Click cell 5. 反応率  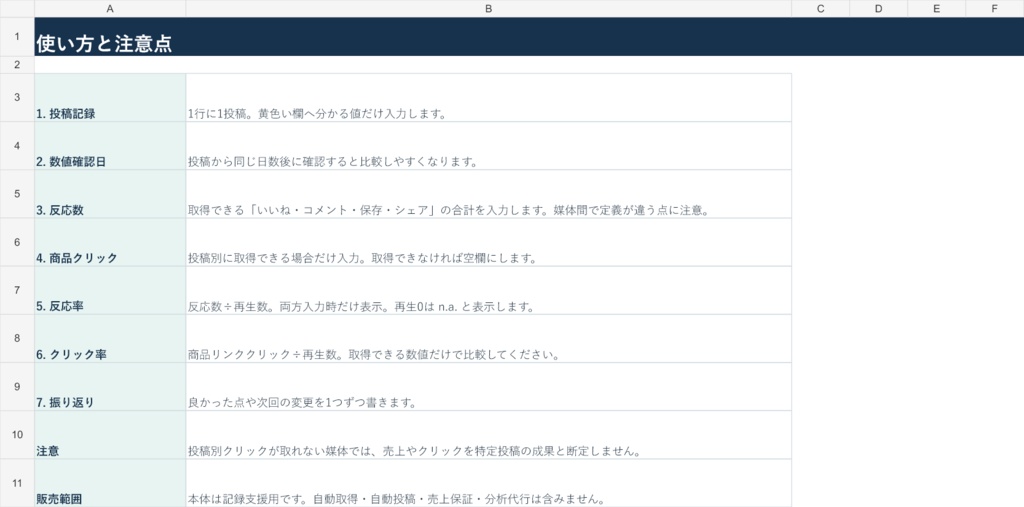pos(110,290)
